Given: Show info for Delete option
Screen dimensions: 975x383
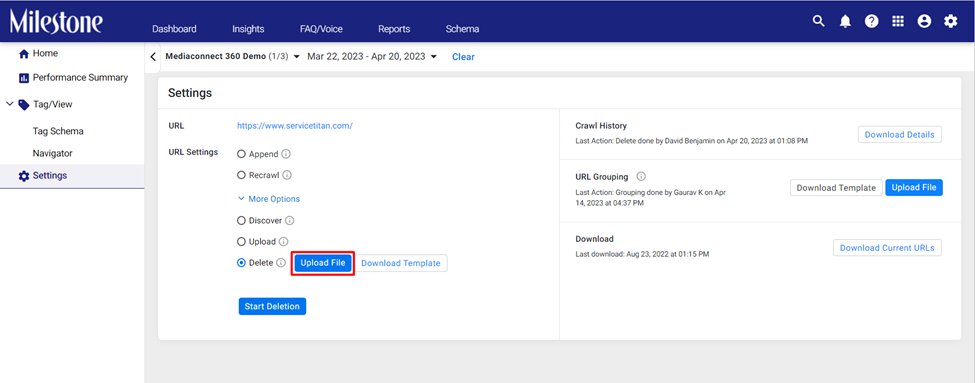Looking at the screenshot, I should click(x=280, y=263).
